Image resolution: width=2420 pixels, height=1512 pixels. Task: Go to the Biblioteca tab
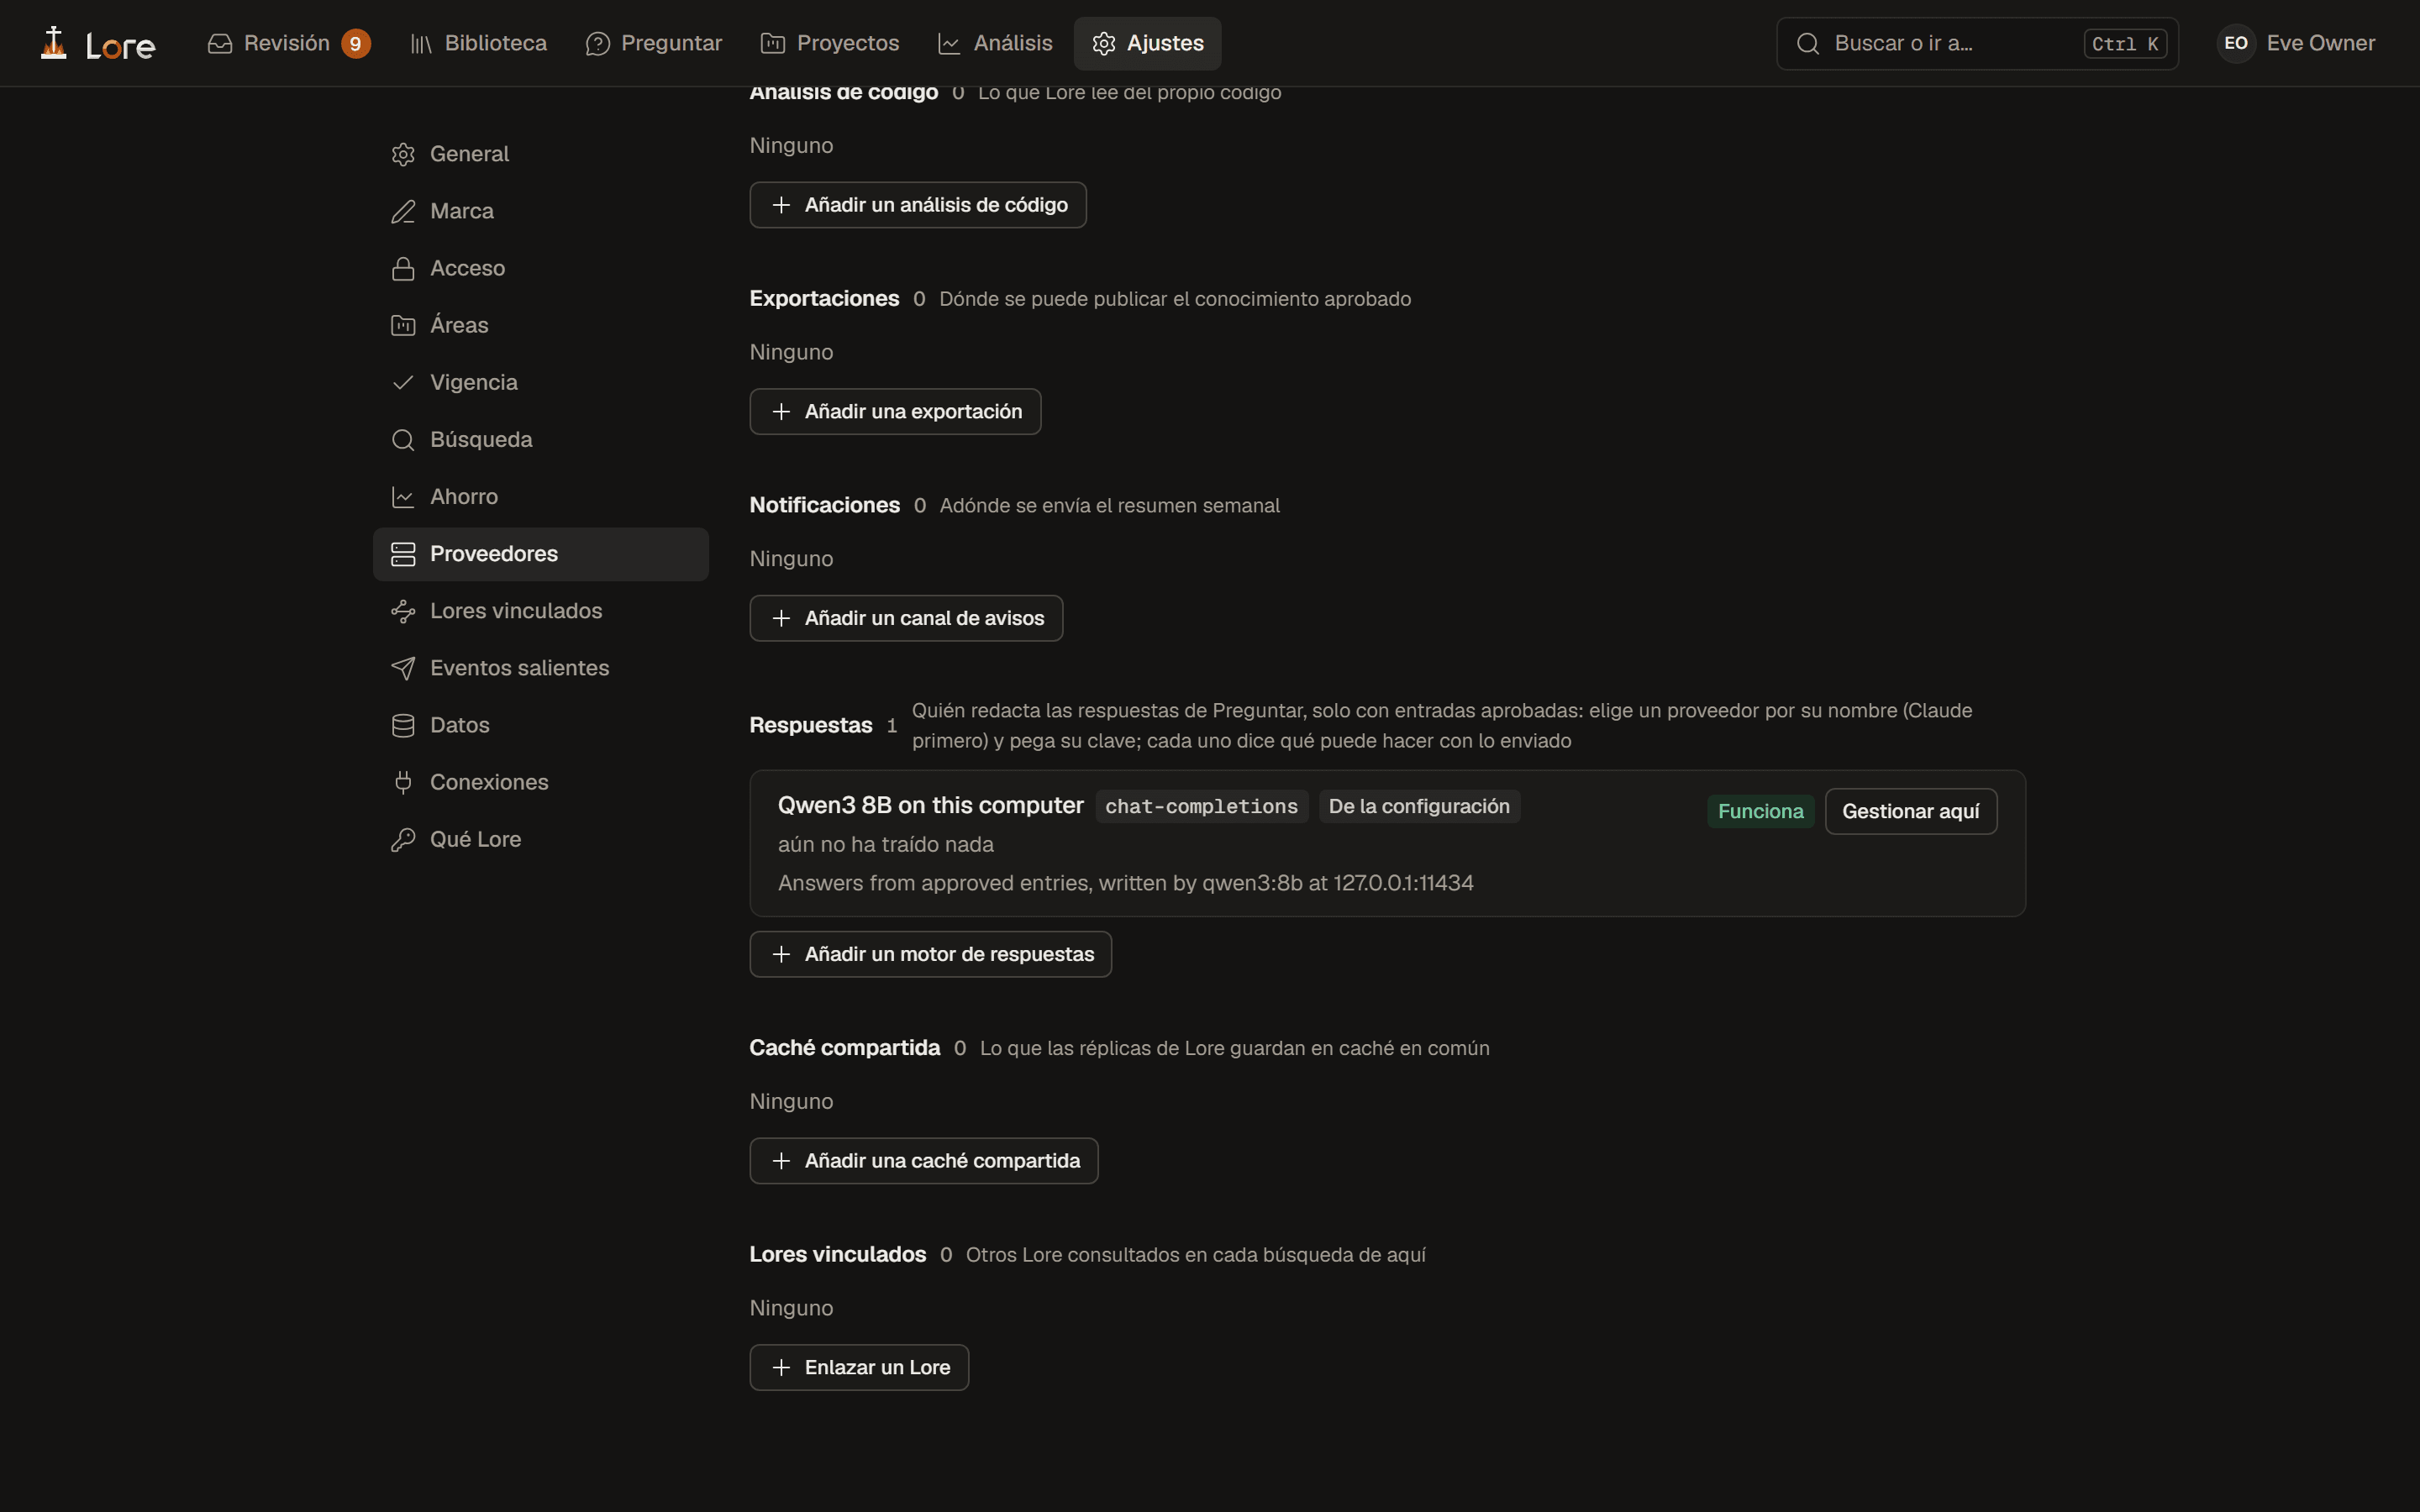click(x=478, y=43)
